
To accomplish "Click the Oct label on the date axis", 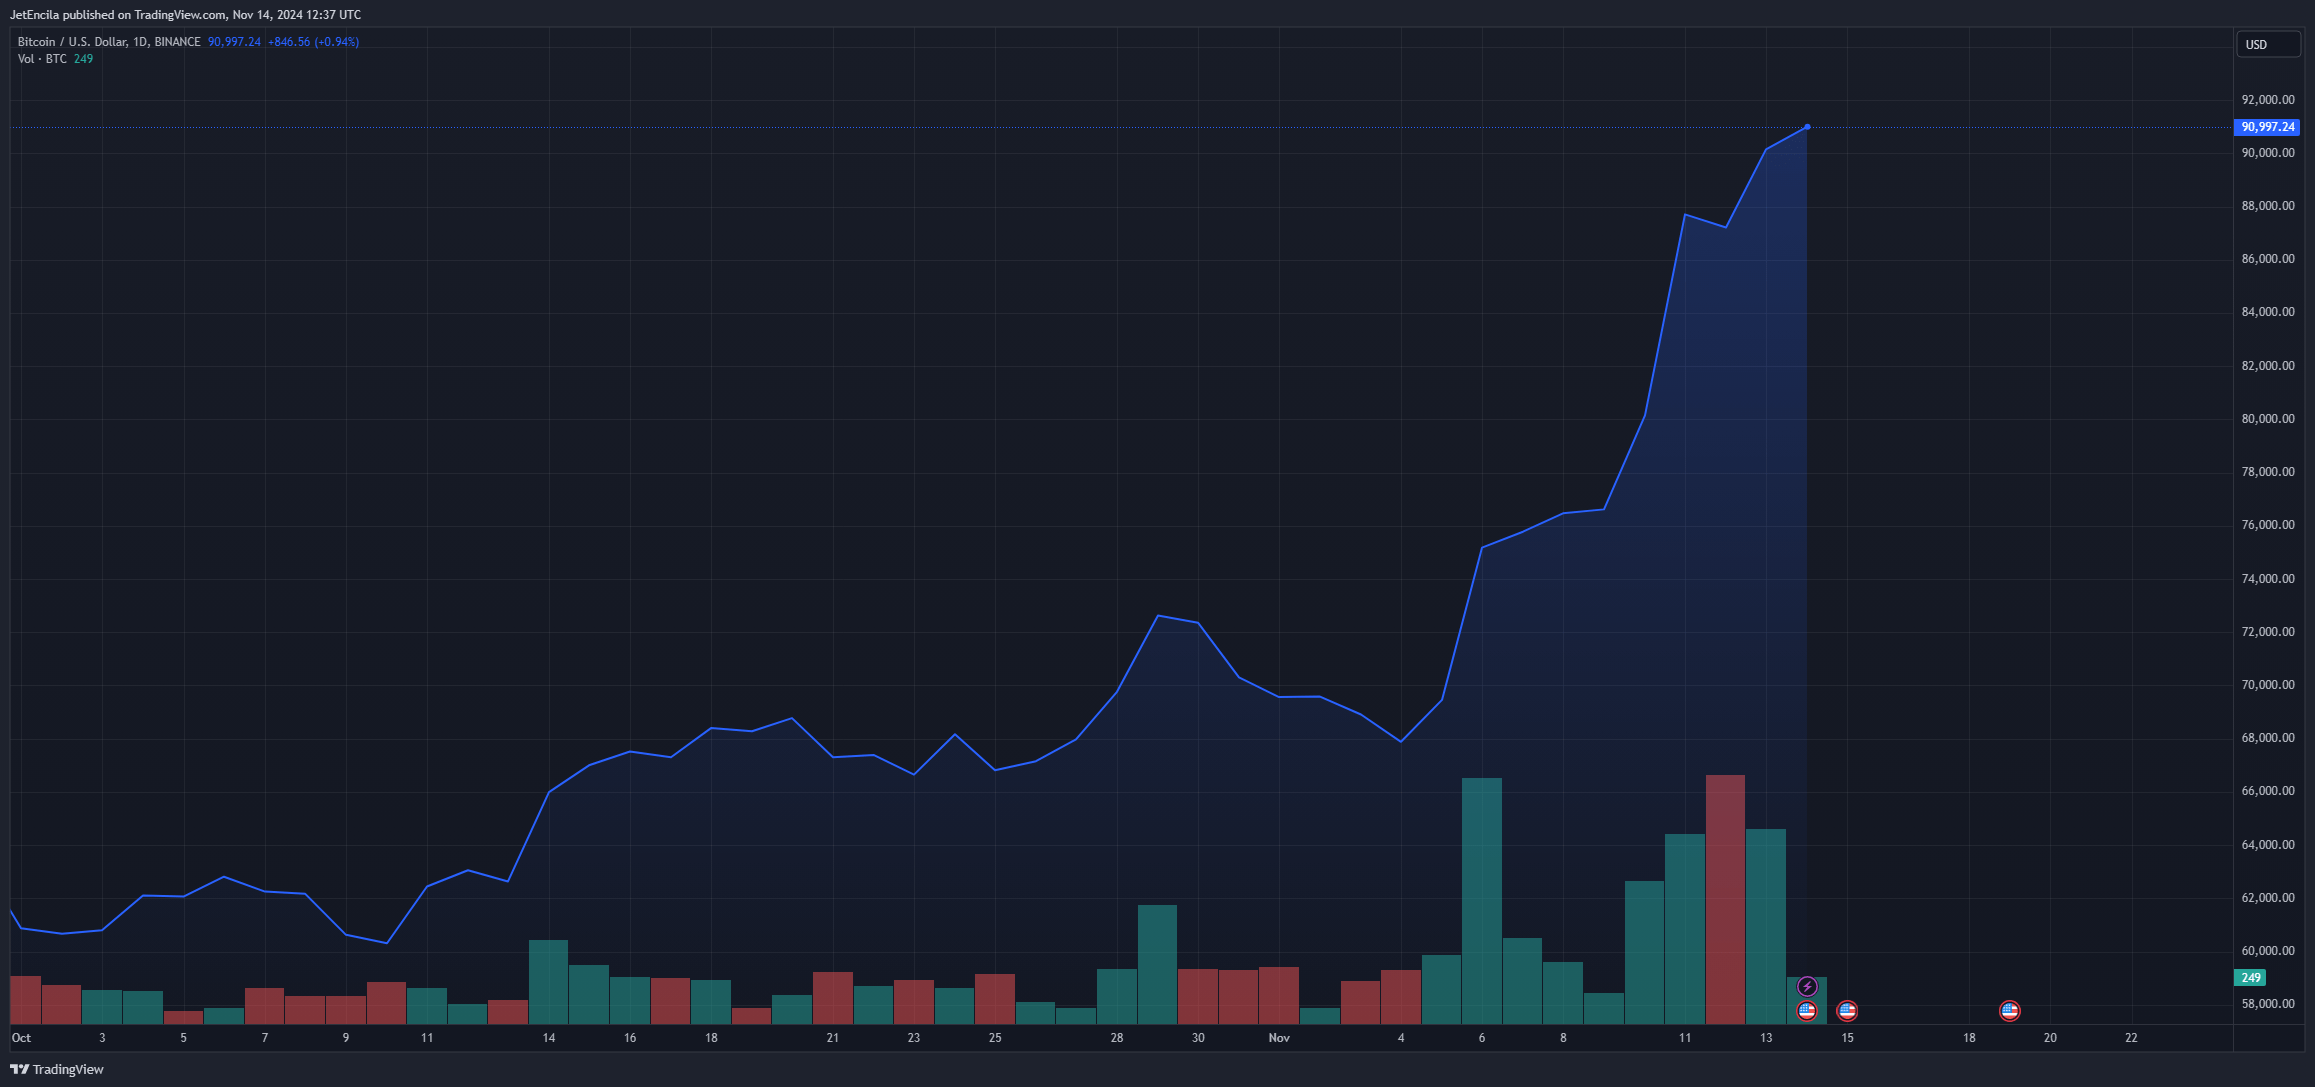I will (21, 1038).
